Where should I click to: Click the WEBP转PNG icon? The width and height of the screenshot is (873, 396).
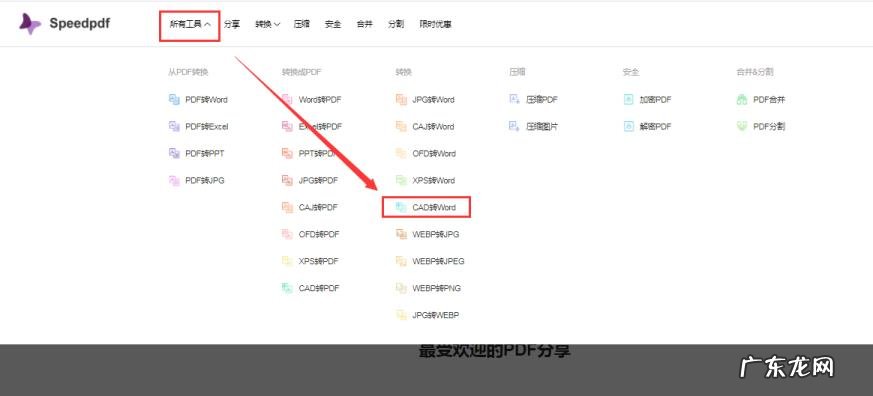pos(401,288)
